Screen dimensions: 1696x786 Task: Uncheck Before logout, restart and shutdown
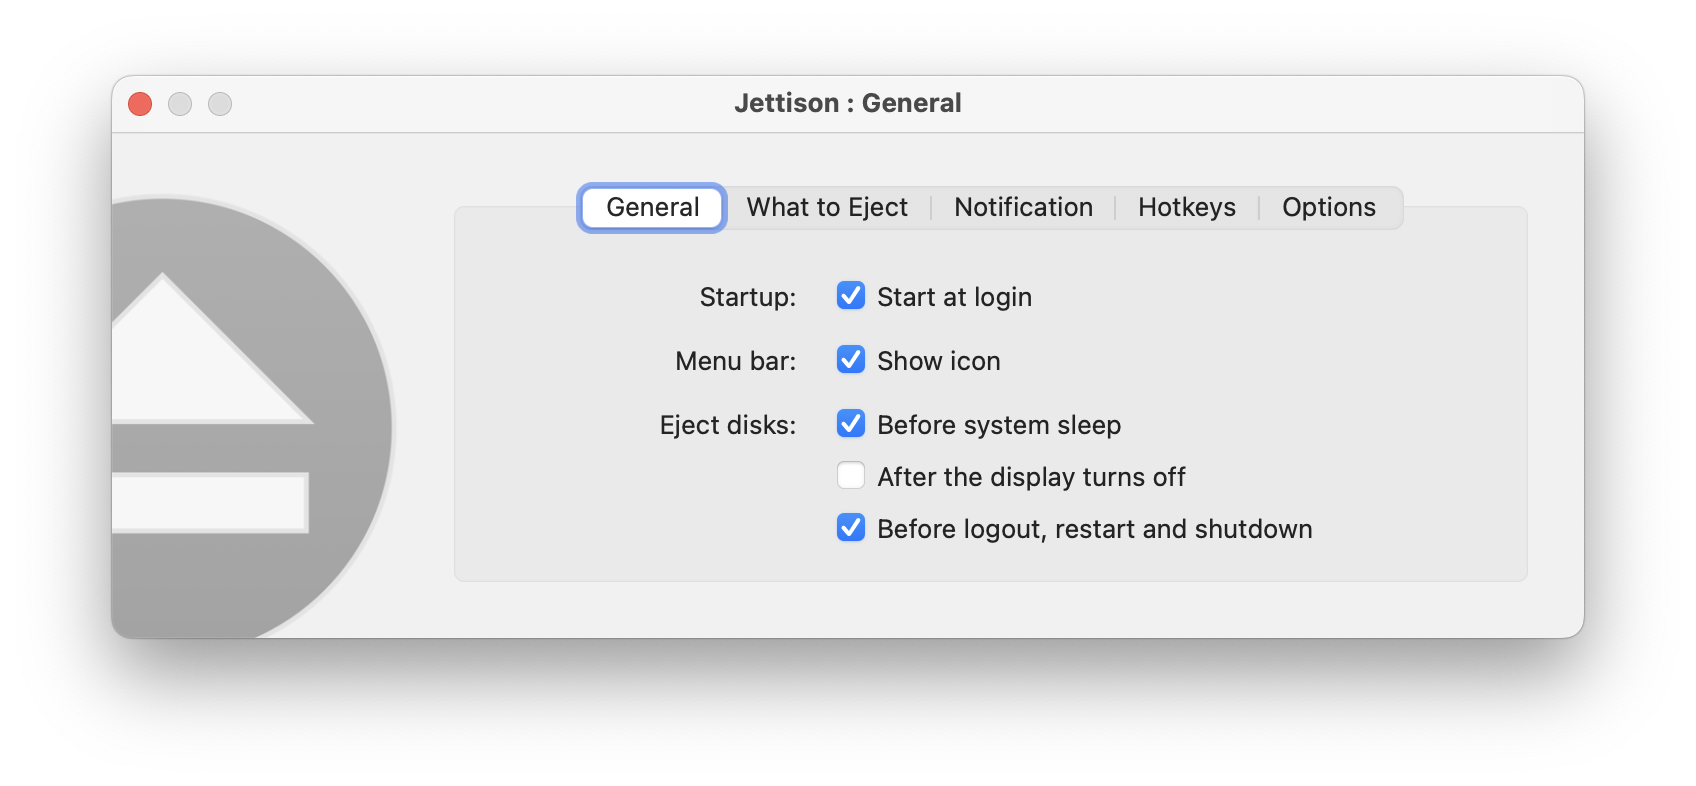[851, 528]
